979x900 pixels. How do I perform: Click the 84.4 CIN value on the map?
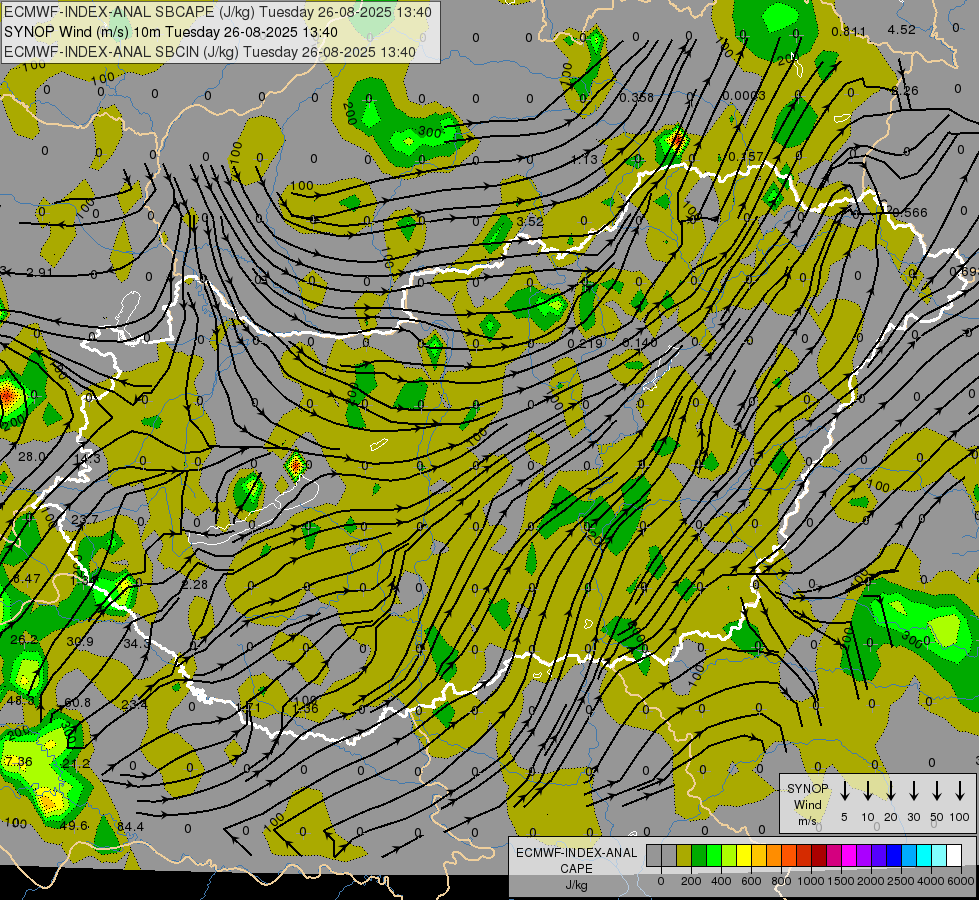(130, 827)
